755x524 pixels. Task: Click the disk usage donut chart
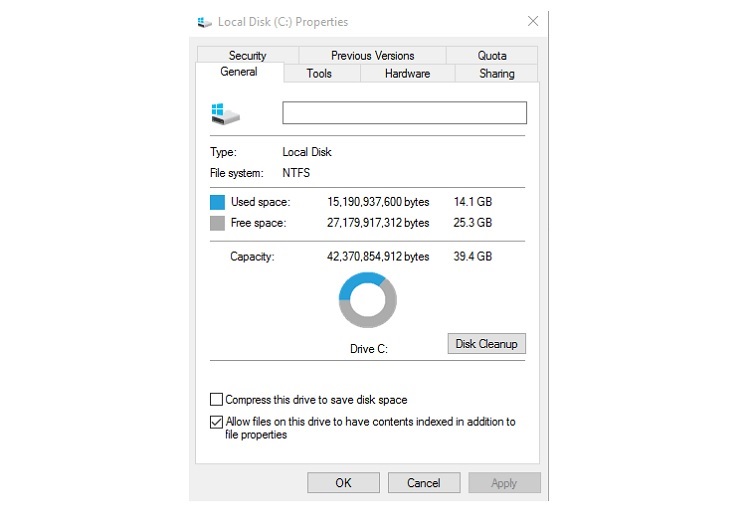click(x=367, y=300)
